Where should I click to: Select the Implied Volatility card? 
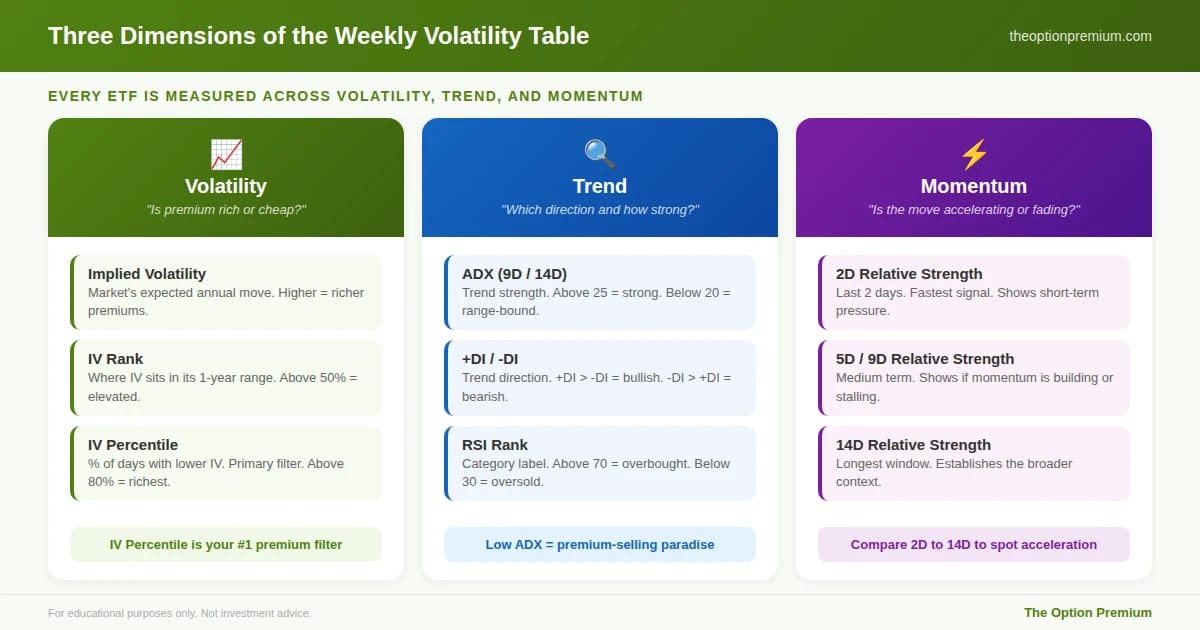point(226,292)
